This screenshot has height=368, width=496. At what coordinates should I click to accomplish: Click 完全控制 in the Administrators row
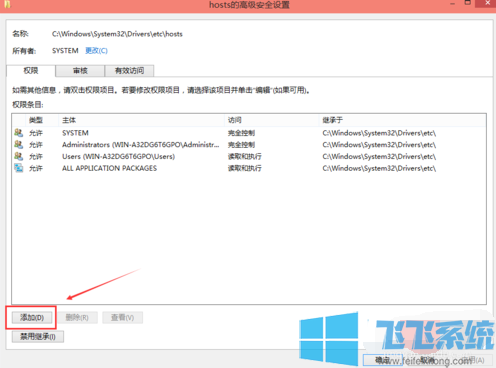tap(241, 145)
